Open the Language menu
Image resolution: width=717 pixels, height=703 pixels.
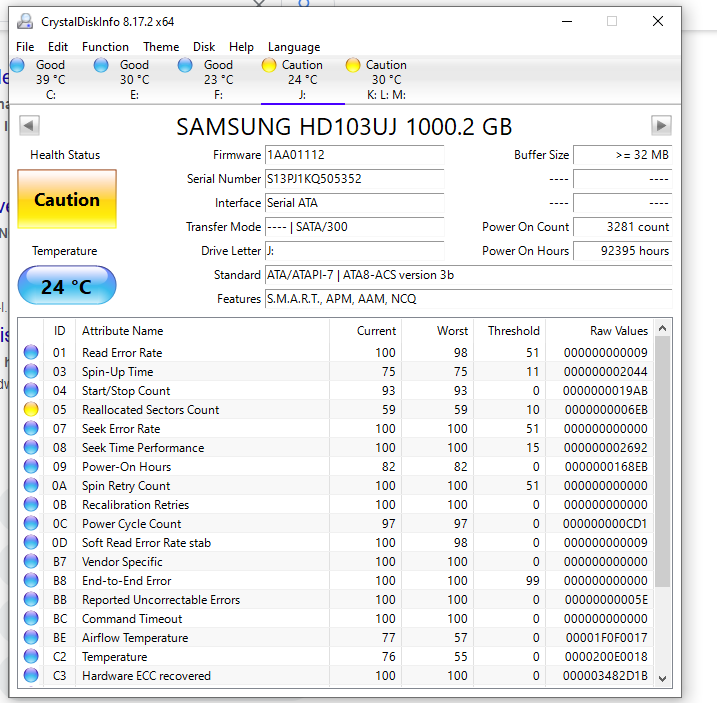294,47
